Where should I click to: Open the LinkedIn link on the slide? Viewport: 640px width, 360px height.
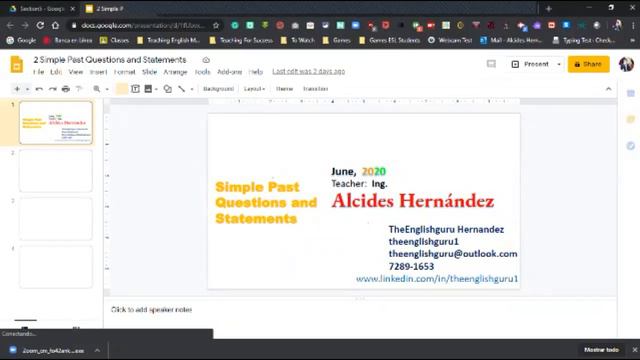pyautogui.click(x=437, y=278)
